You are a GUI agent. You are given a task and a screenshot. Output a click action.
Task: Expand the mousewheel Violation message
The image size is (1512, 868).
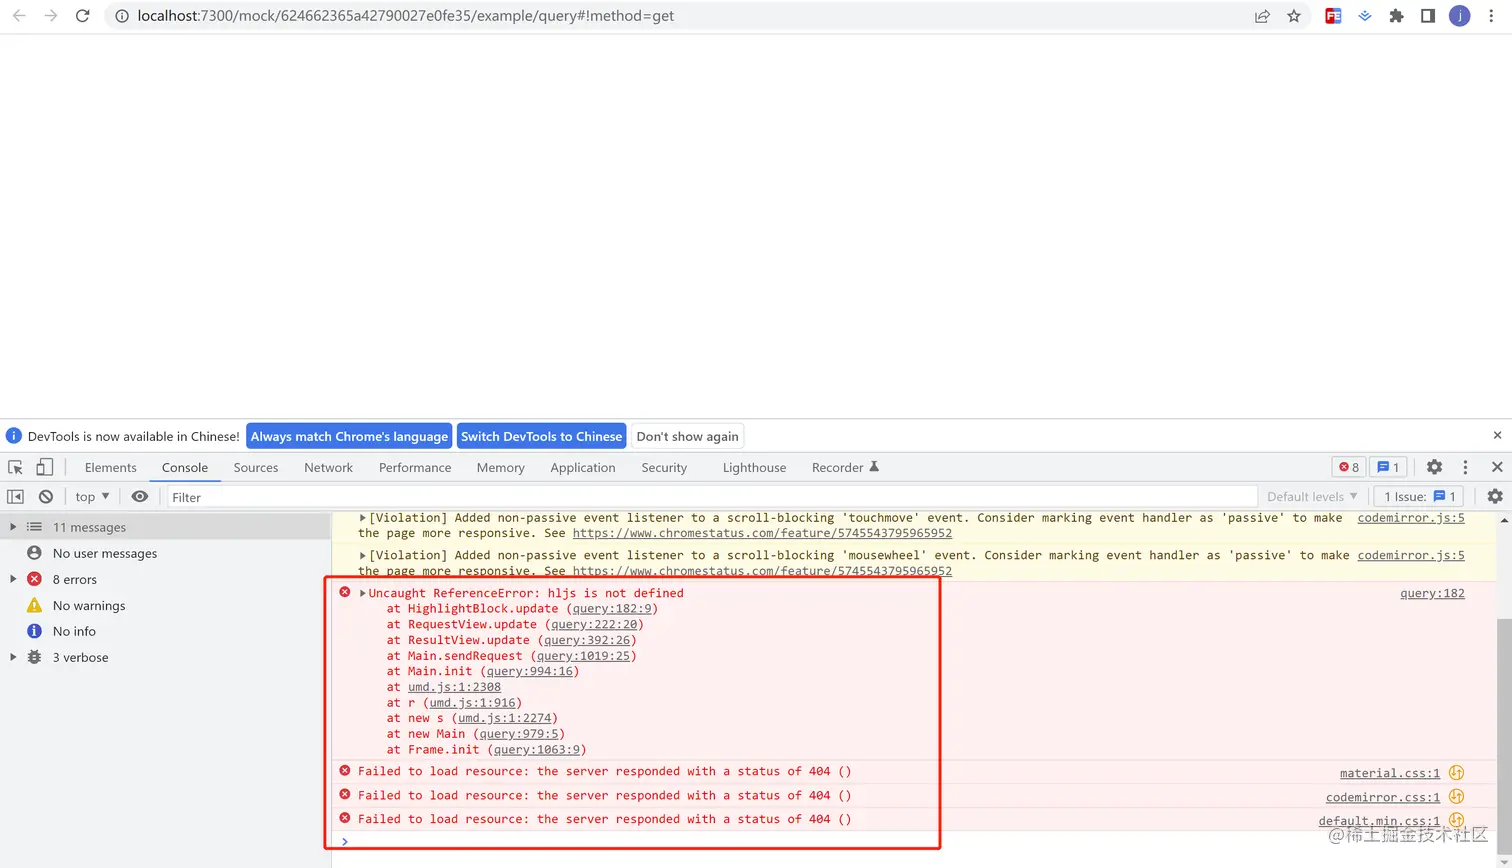363,555
